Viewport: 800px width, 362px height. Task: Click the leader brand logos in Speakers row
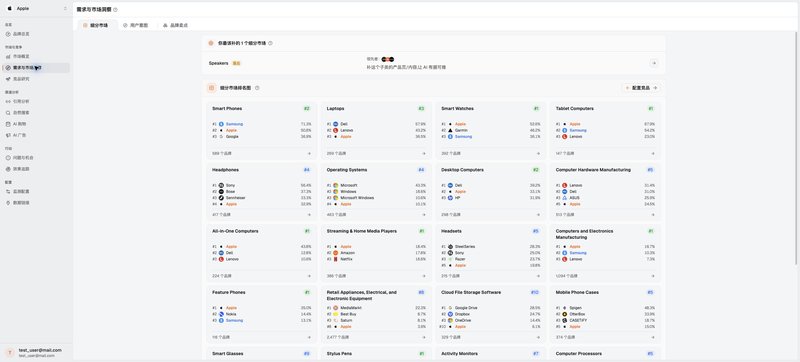click(x=388, y=60)
